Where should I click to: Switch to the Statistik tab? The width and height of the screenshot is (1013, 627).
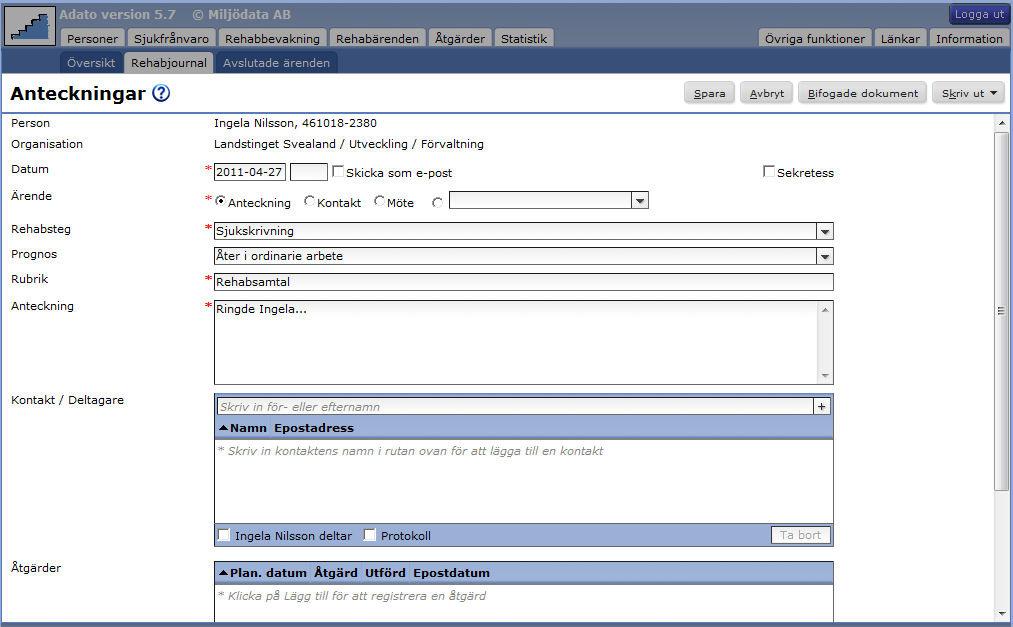coord(524,39)
